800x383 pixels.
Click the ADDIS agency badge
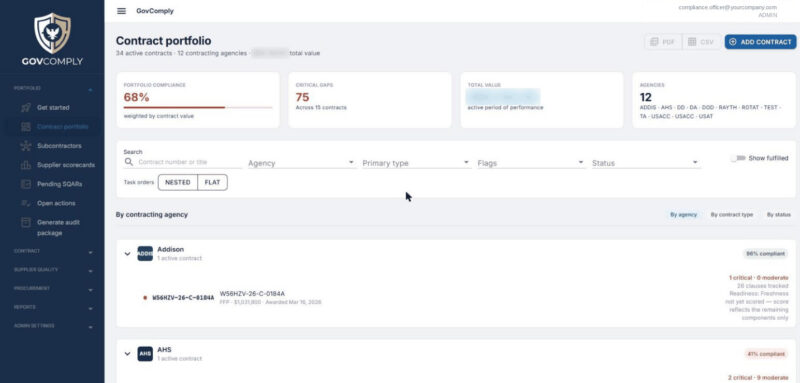pos(145,253)
